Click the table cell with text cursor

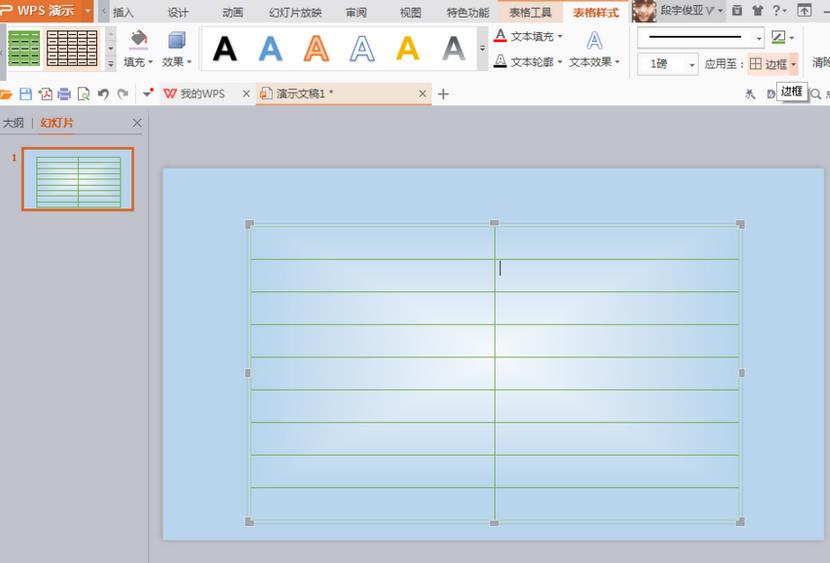[x=617, y=275]
